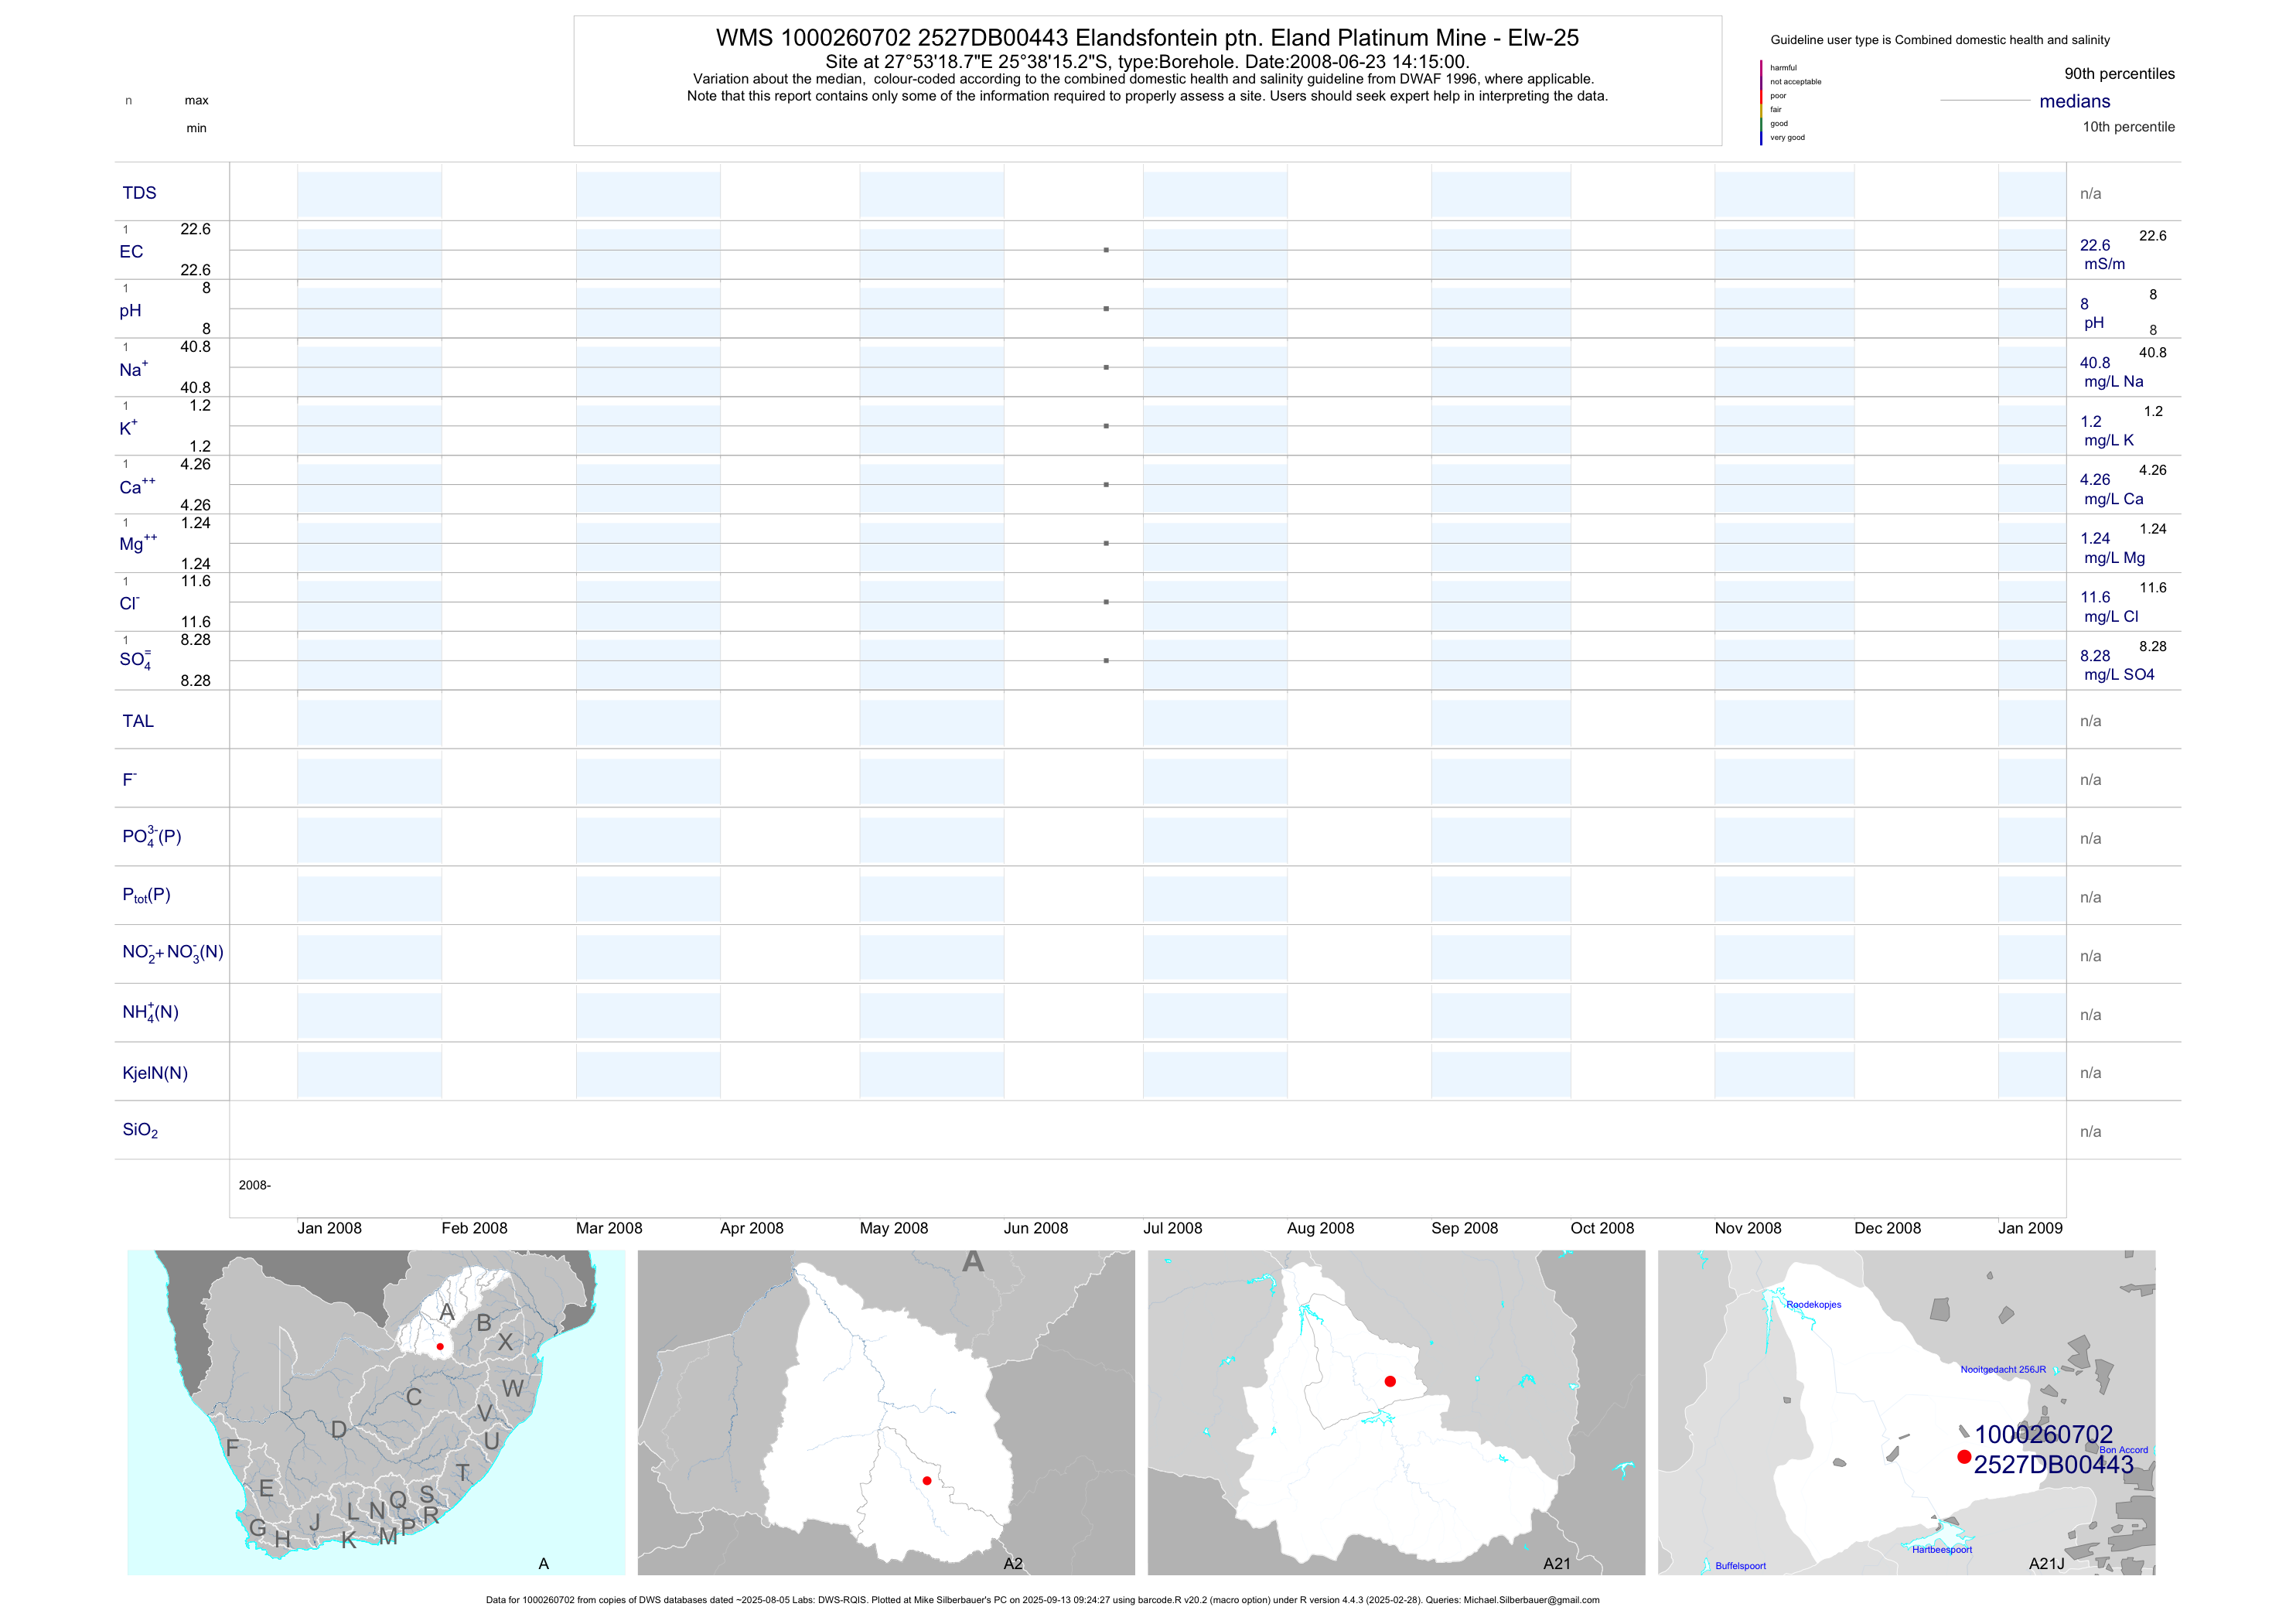The width and height of the screenshot is (2296, 1624).
Task: Click the pH data point marker
Action: tap(1106, 309)
